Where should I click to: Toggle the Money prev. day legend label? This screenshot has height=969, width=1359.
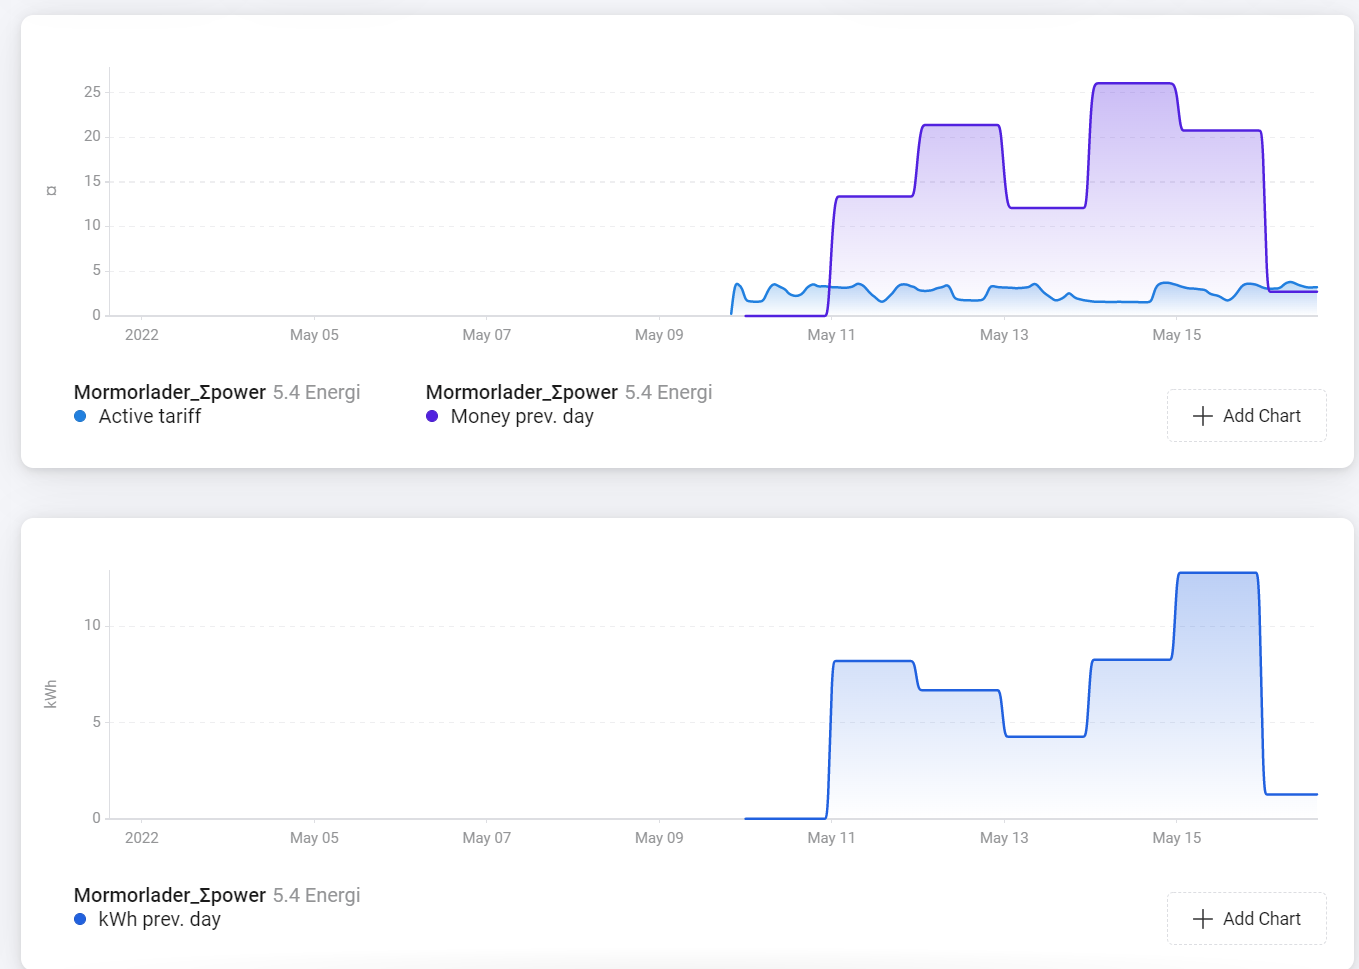click(x=522, y=417)
